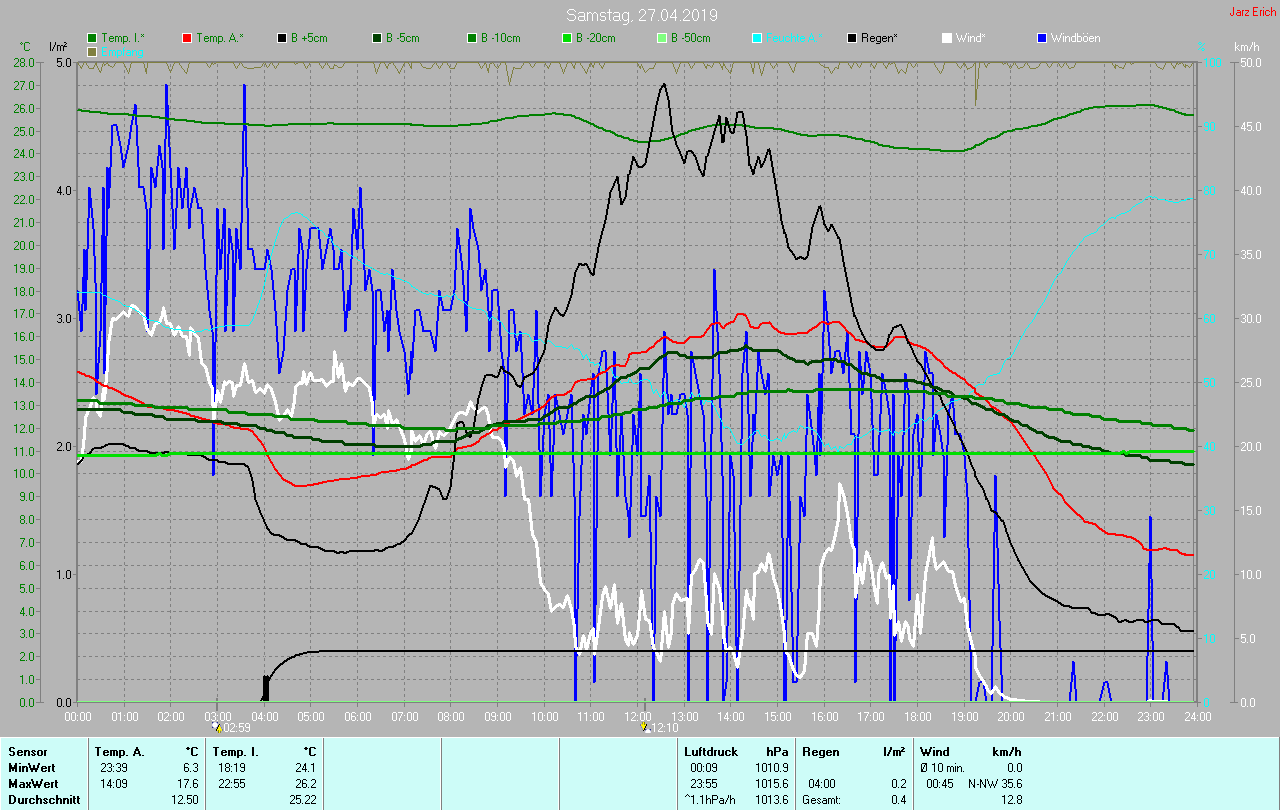Toggle the B -10cm series label
This screenshot has width=1280, height=810.
click(500, 38)
